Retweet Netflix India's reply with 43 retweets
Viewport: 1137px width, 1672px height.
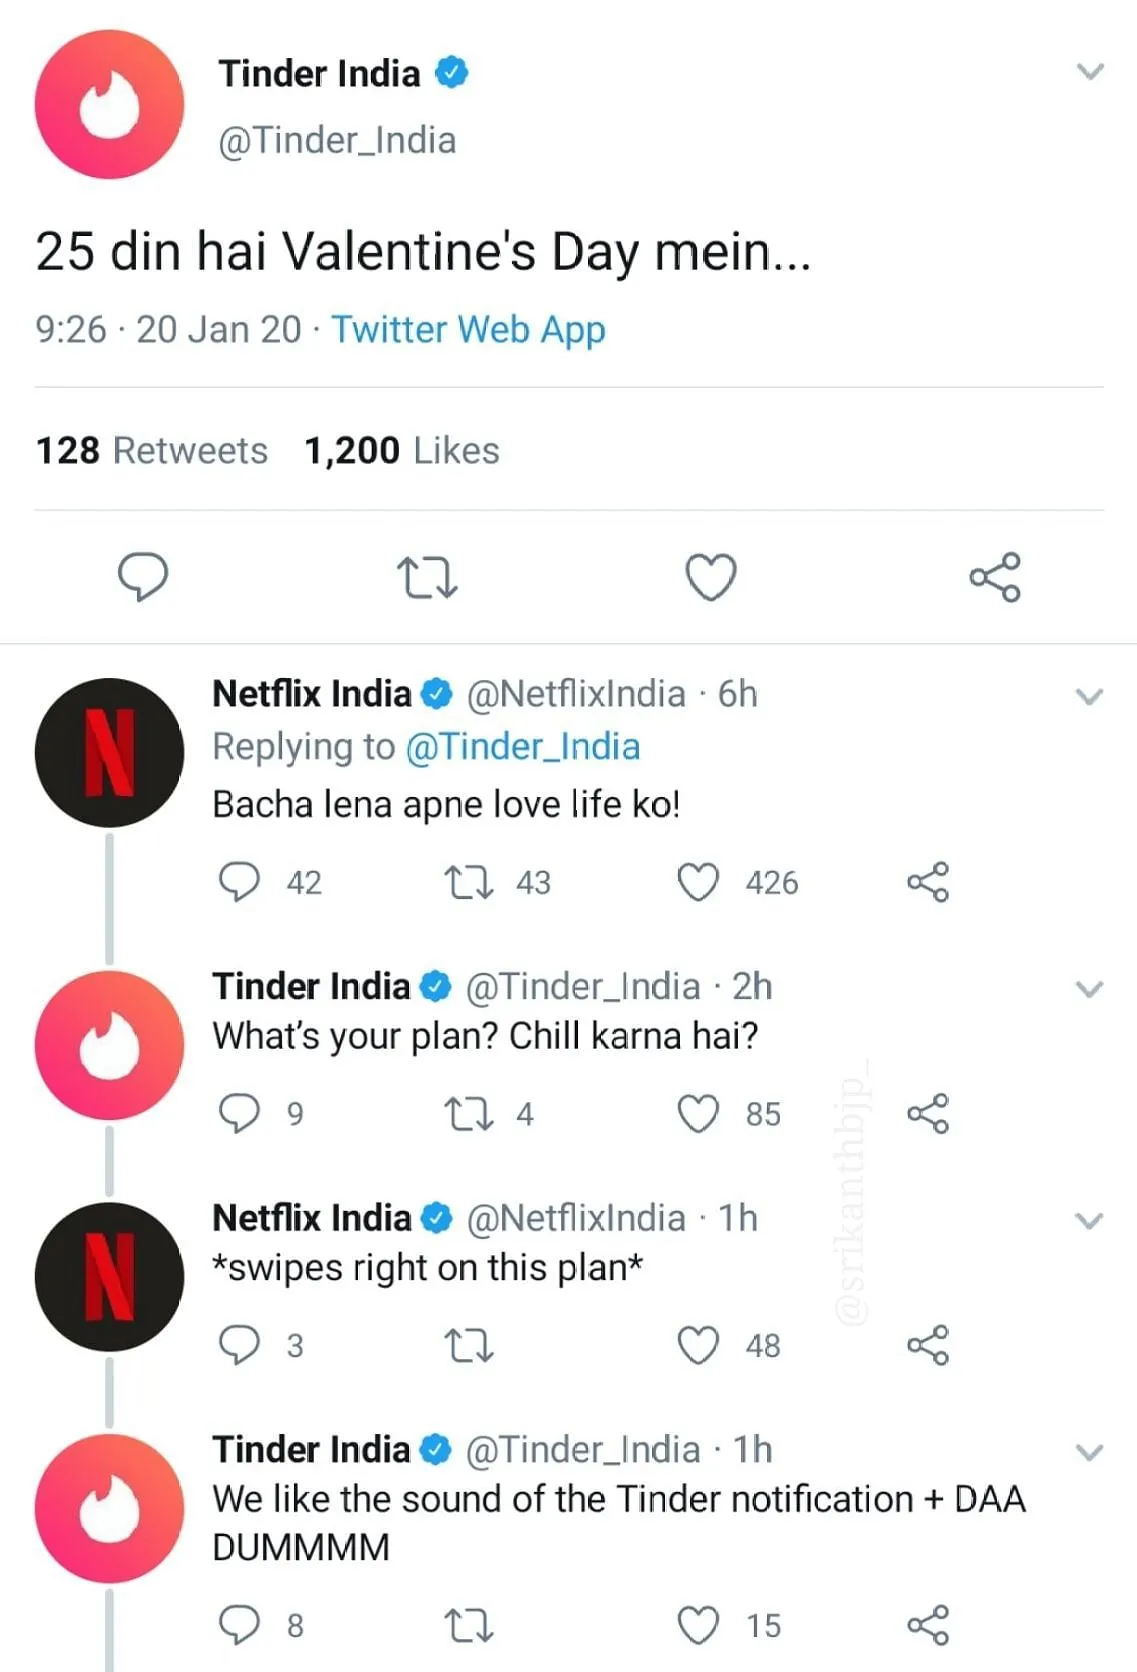tap(468, 882)
